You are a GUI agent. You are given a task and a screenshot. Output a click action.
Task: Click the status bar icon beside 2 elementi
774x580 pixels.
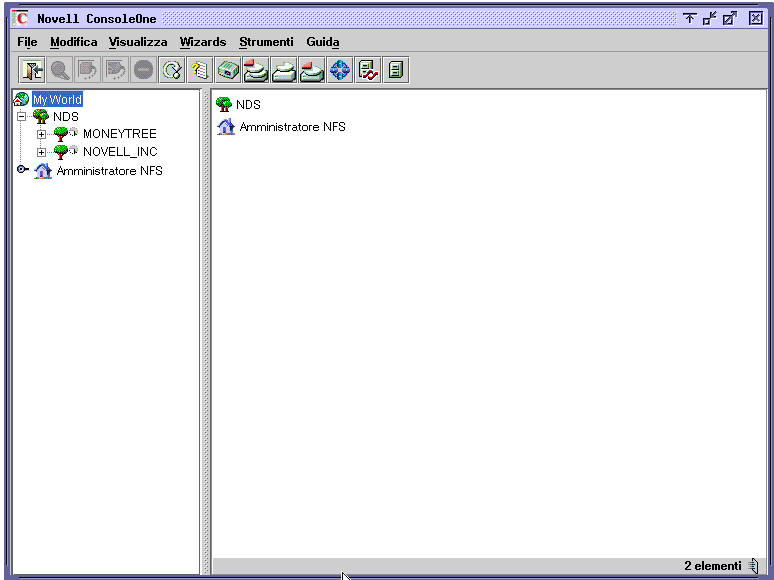pyautogui.click(x=753, y=566)
